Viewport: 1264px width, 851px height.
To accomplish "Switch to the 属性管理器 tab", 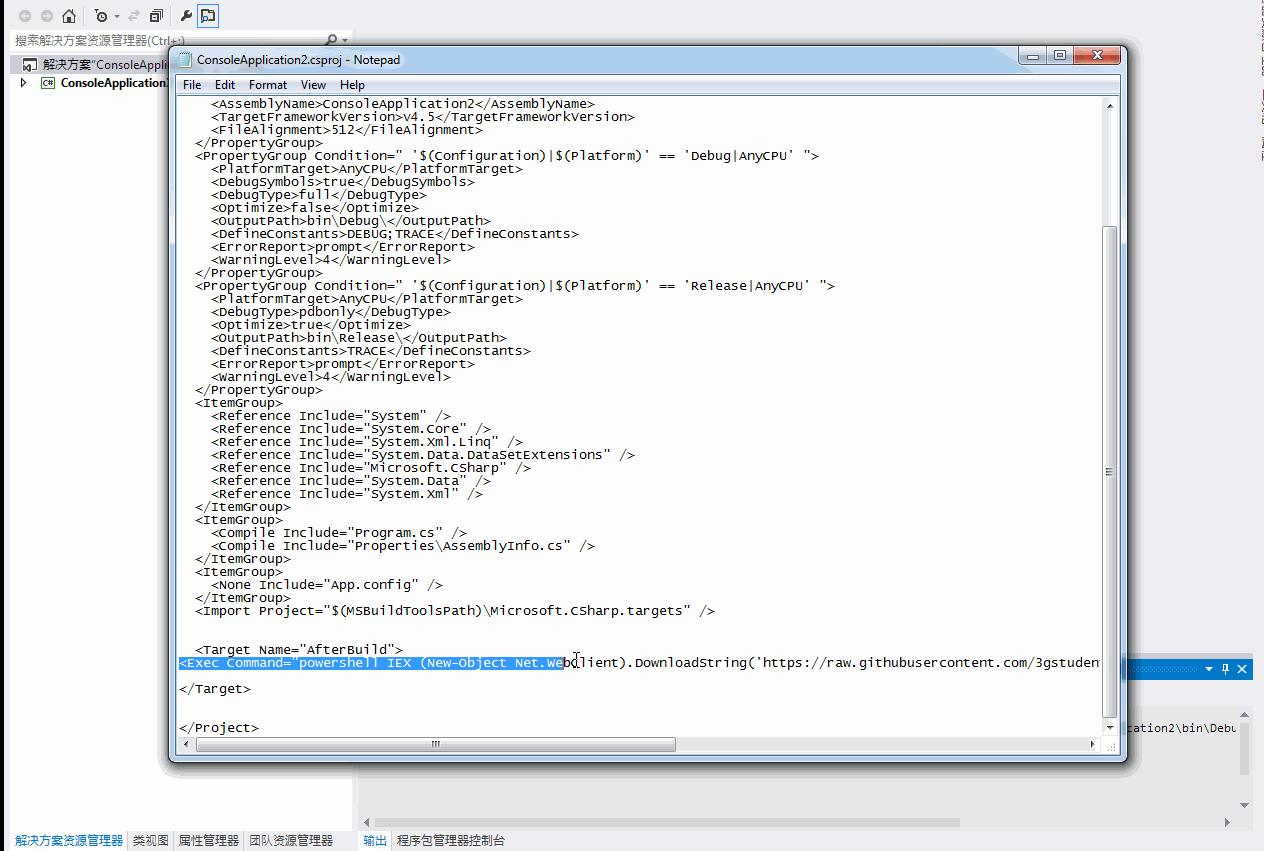I will [209, 840].
